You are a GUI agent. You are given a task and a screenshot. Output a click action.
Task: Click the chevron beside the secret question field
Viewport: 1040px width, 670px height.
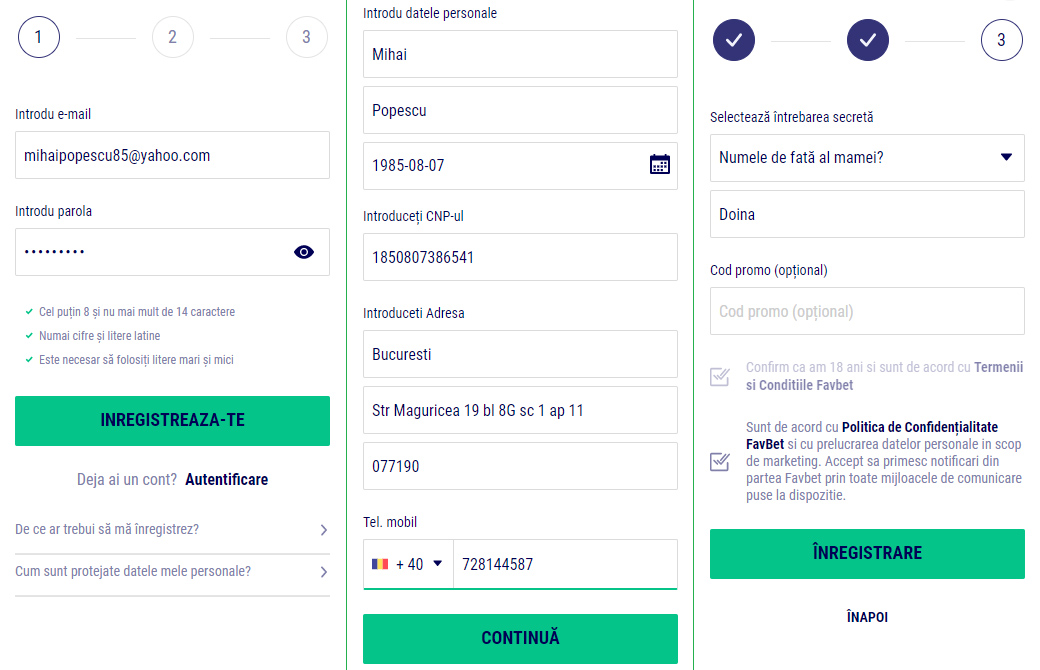1005,157
